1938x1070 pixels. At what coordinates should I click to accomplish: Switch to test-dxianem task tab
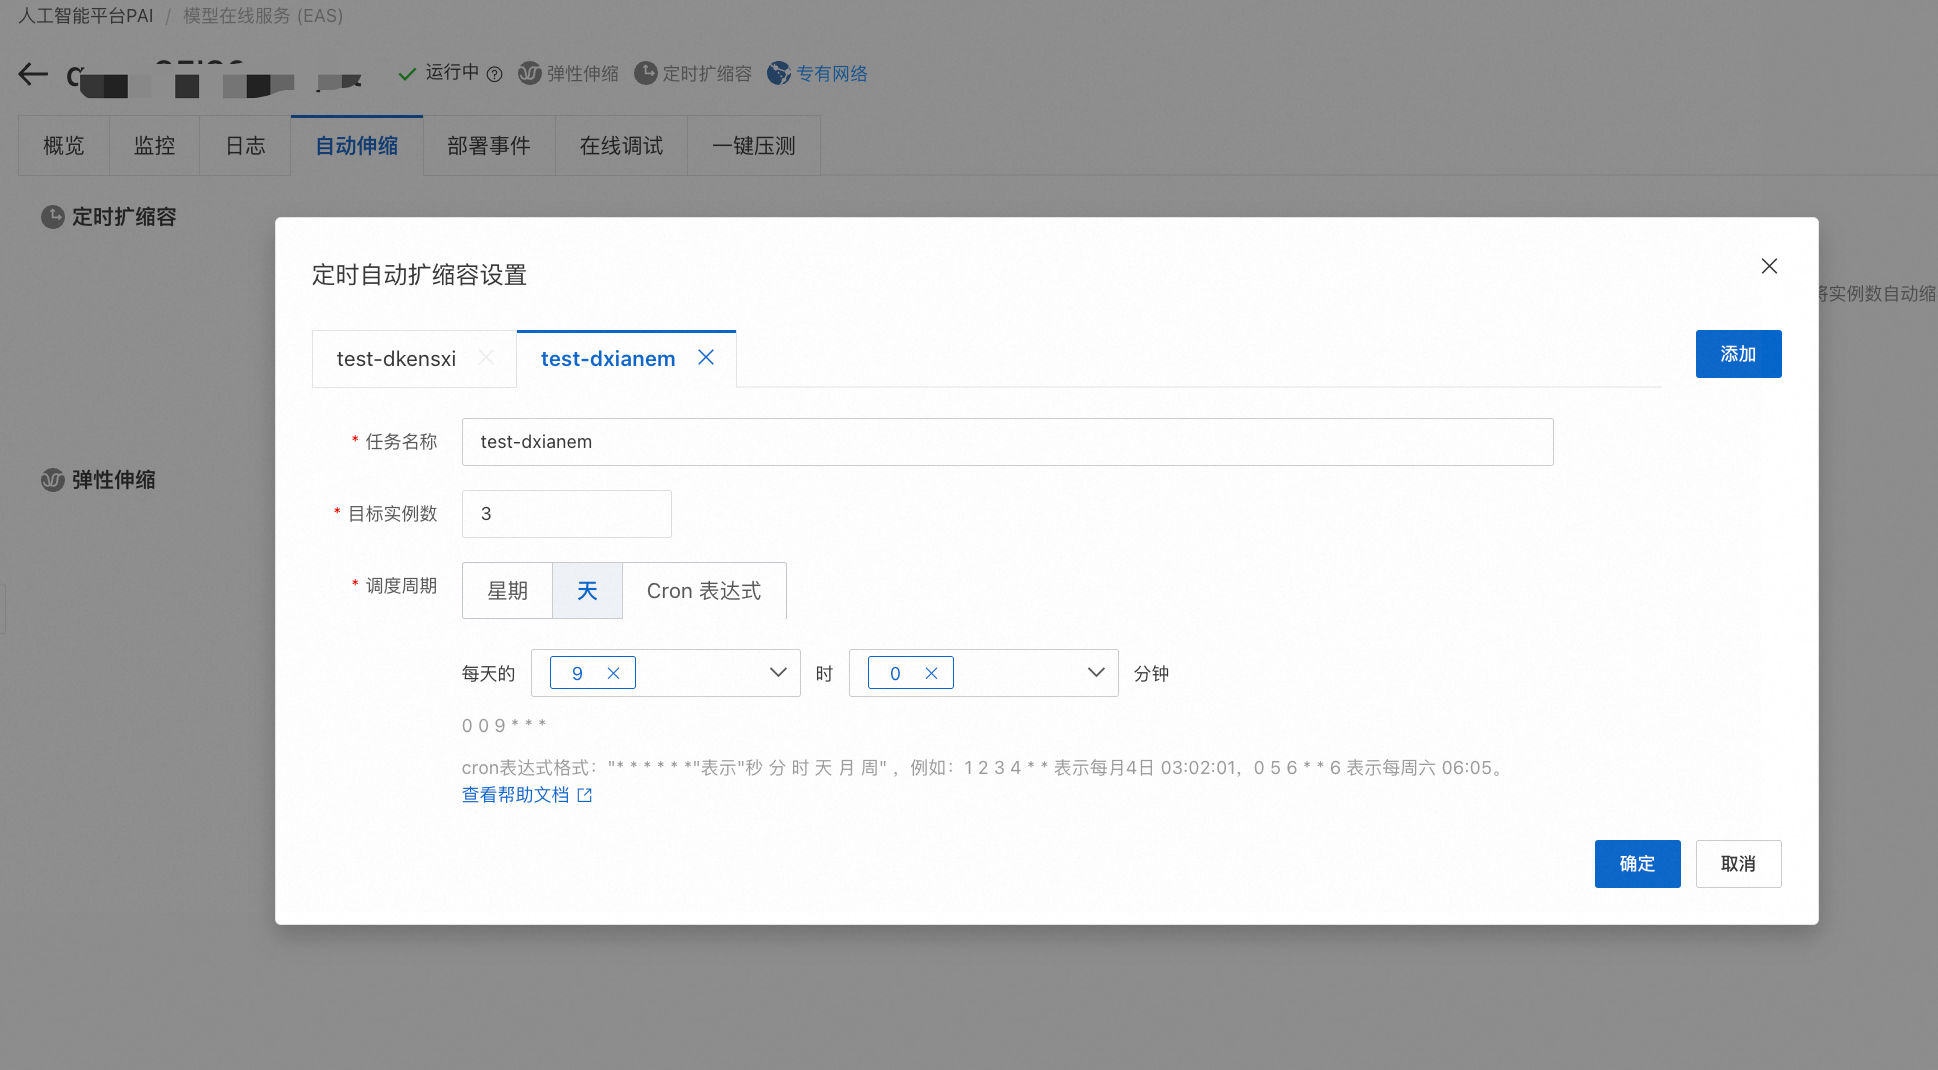(x=608, y=359)
